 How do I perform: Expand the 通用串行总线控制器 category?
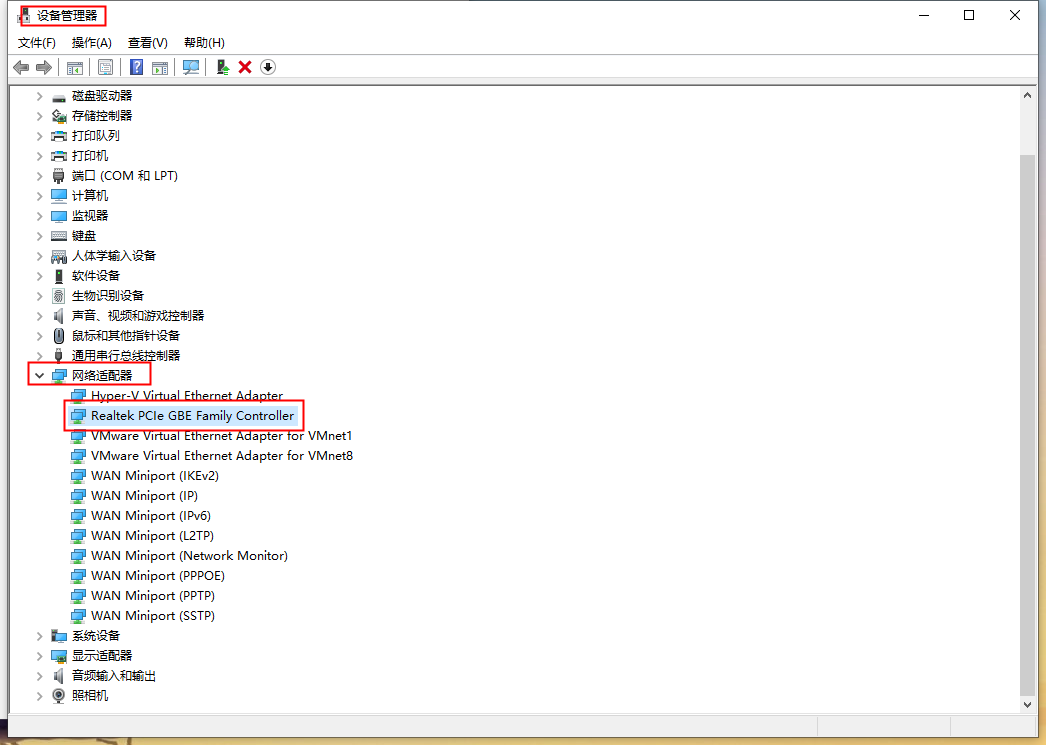click(38, 355)
